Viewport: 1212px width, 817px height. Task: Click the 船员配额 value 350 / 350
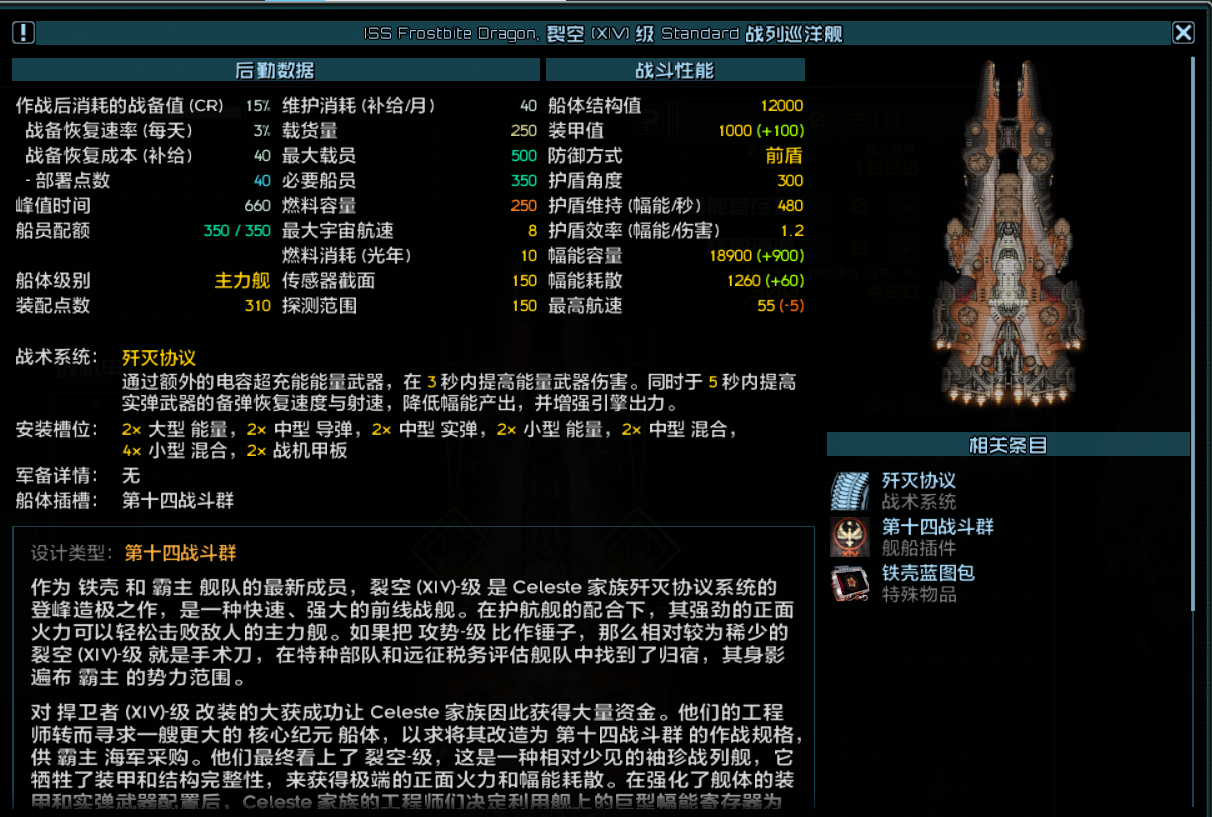(237, 231)
